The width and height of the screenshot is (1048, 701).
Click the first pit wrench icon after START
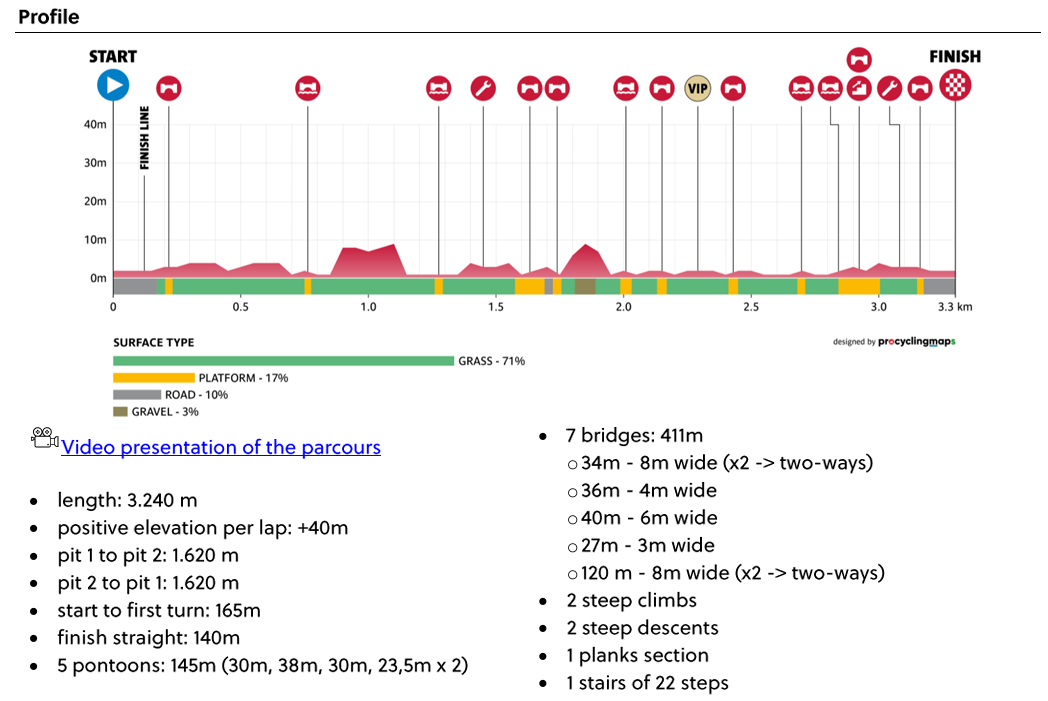click(x=483, y=88)
